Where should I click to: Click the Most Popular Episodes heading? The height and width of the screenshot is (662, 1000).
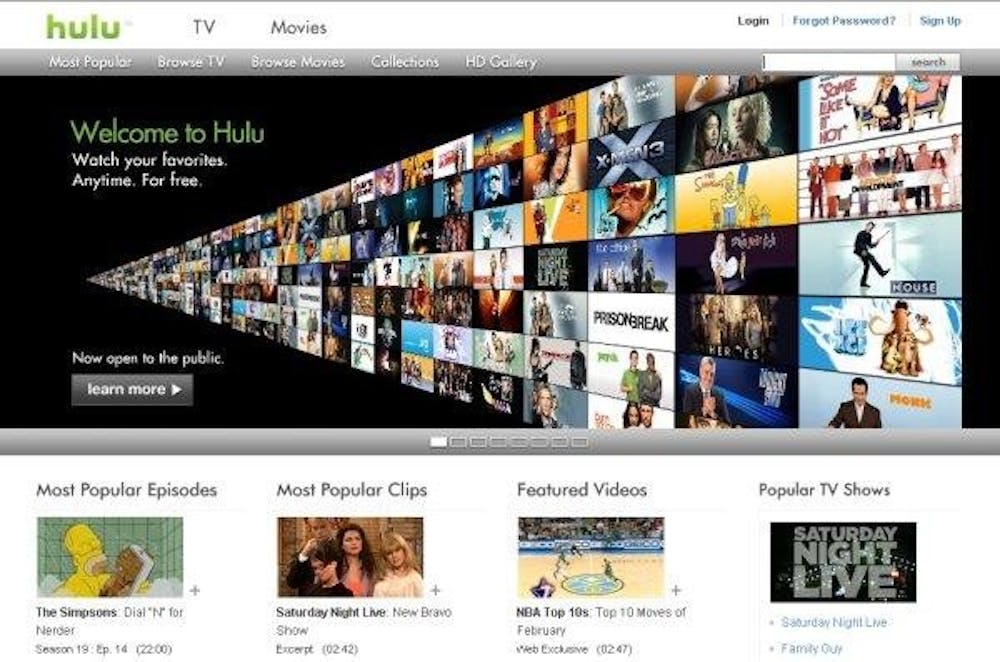click(126, 490)
